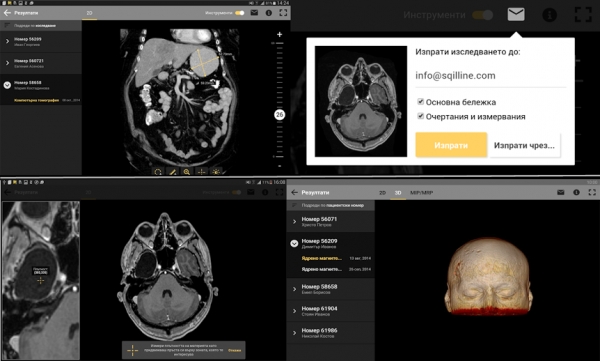Image resolution: width=600 pixels, height=361 pixels.
Task: Select the 3D tab
Action: (398, 193)
